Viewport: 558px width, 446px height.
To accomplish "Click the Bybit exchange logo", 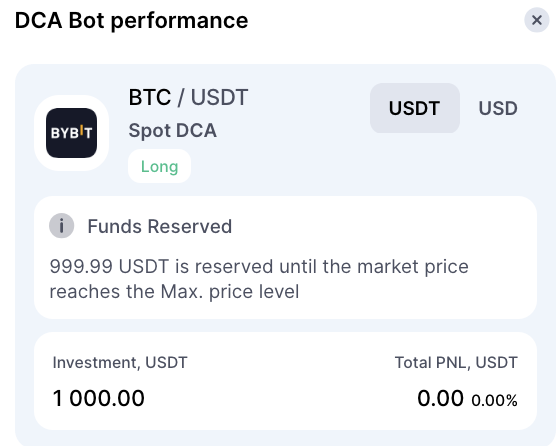I will 72,133.
